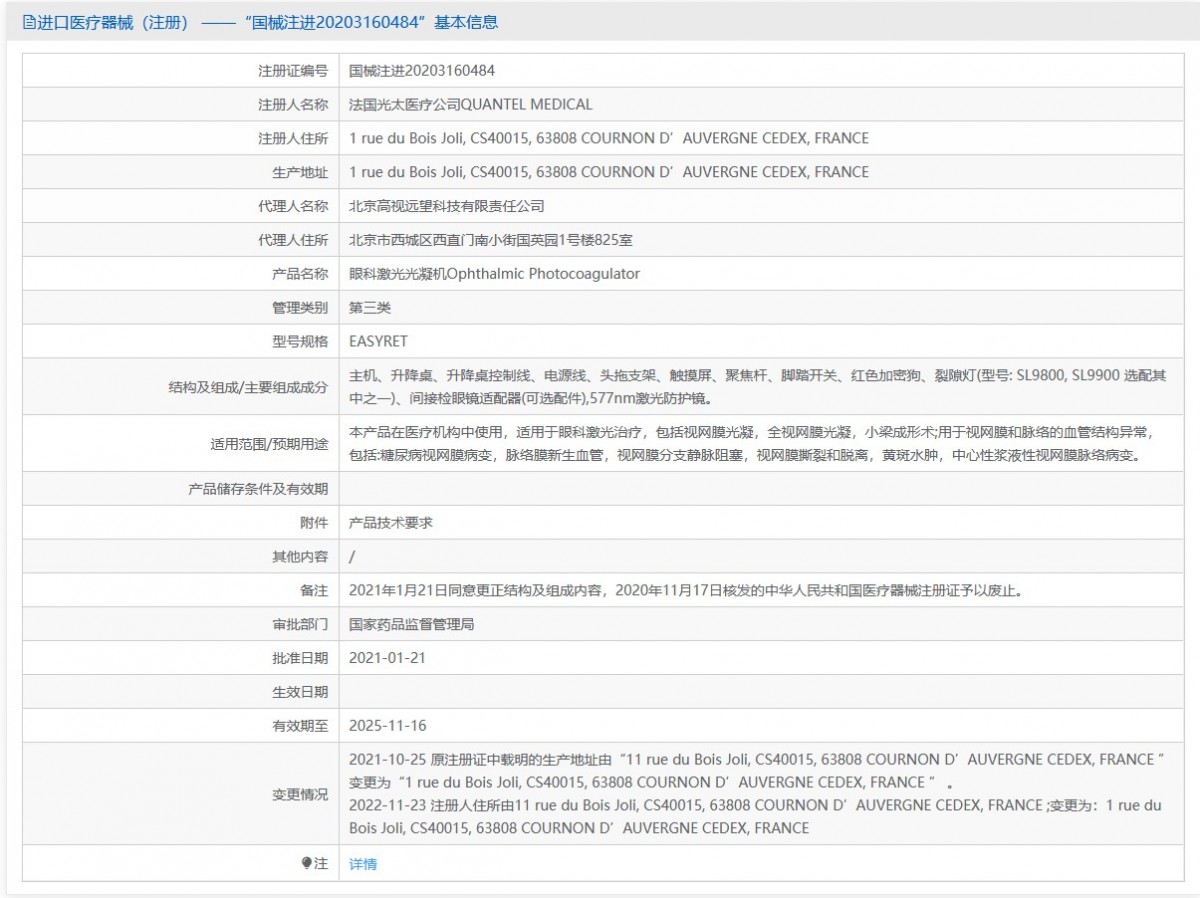Click the 产品名称 label
Viewport: 1200px width, 898px height.
click(x=300, y=274)
